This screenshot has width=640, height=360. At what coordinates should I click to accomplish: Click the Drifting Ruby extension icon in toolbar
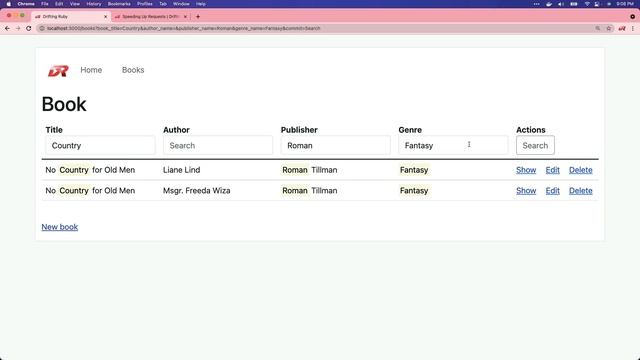622,28
